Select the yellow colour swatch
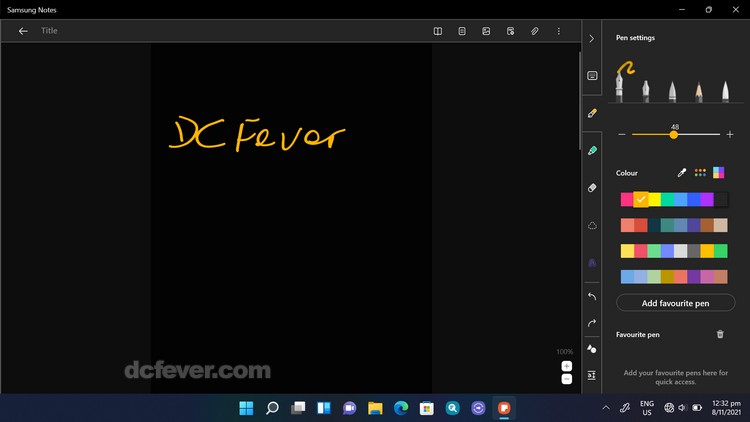750x422 pixels. 655,200
